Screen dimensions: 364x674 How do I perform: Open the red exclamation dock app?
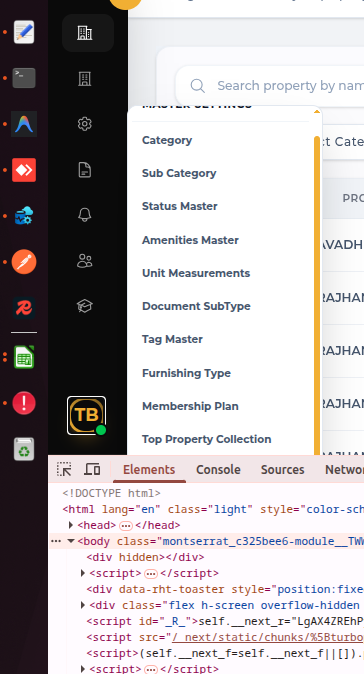[x=24, y=403]
